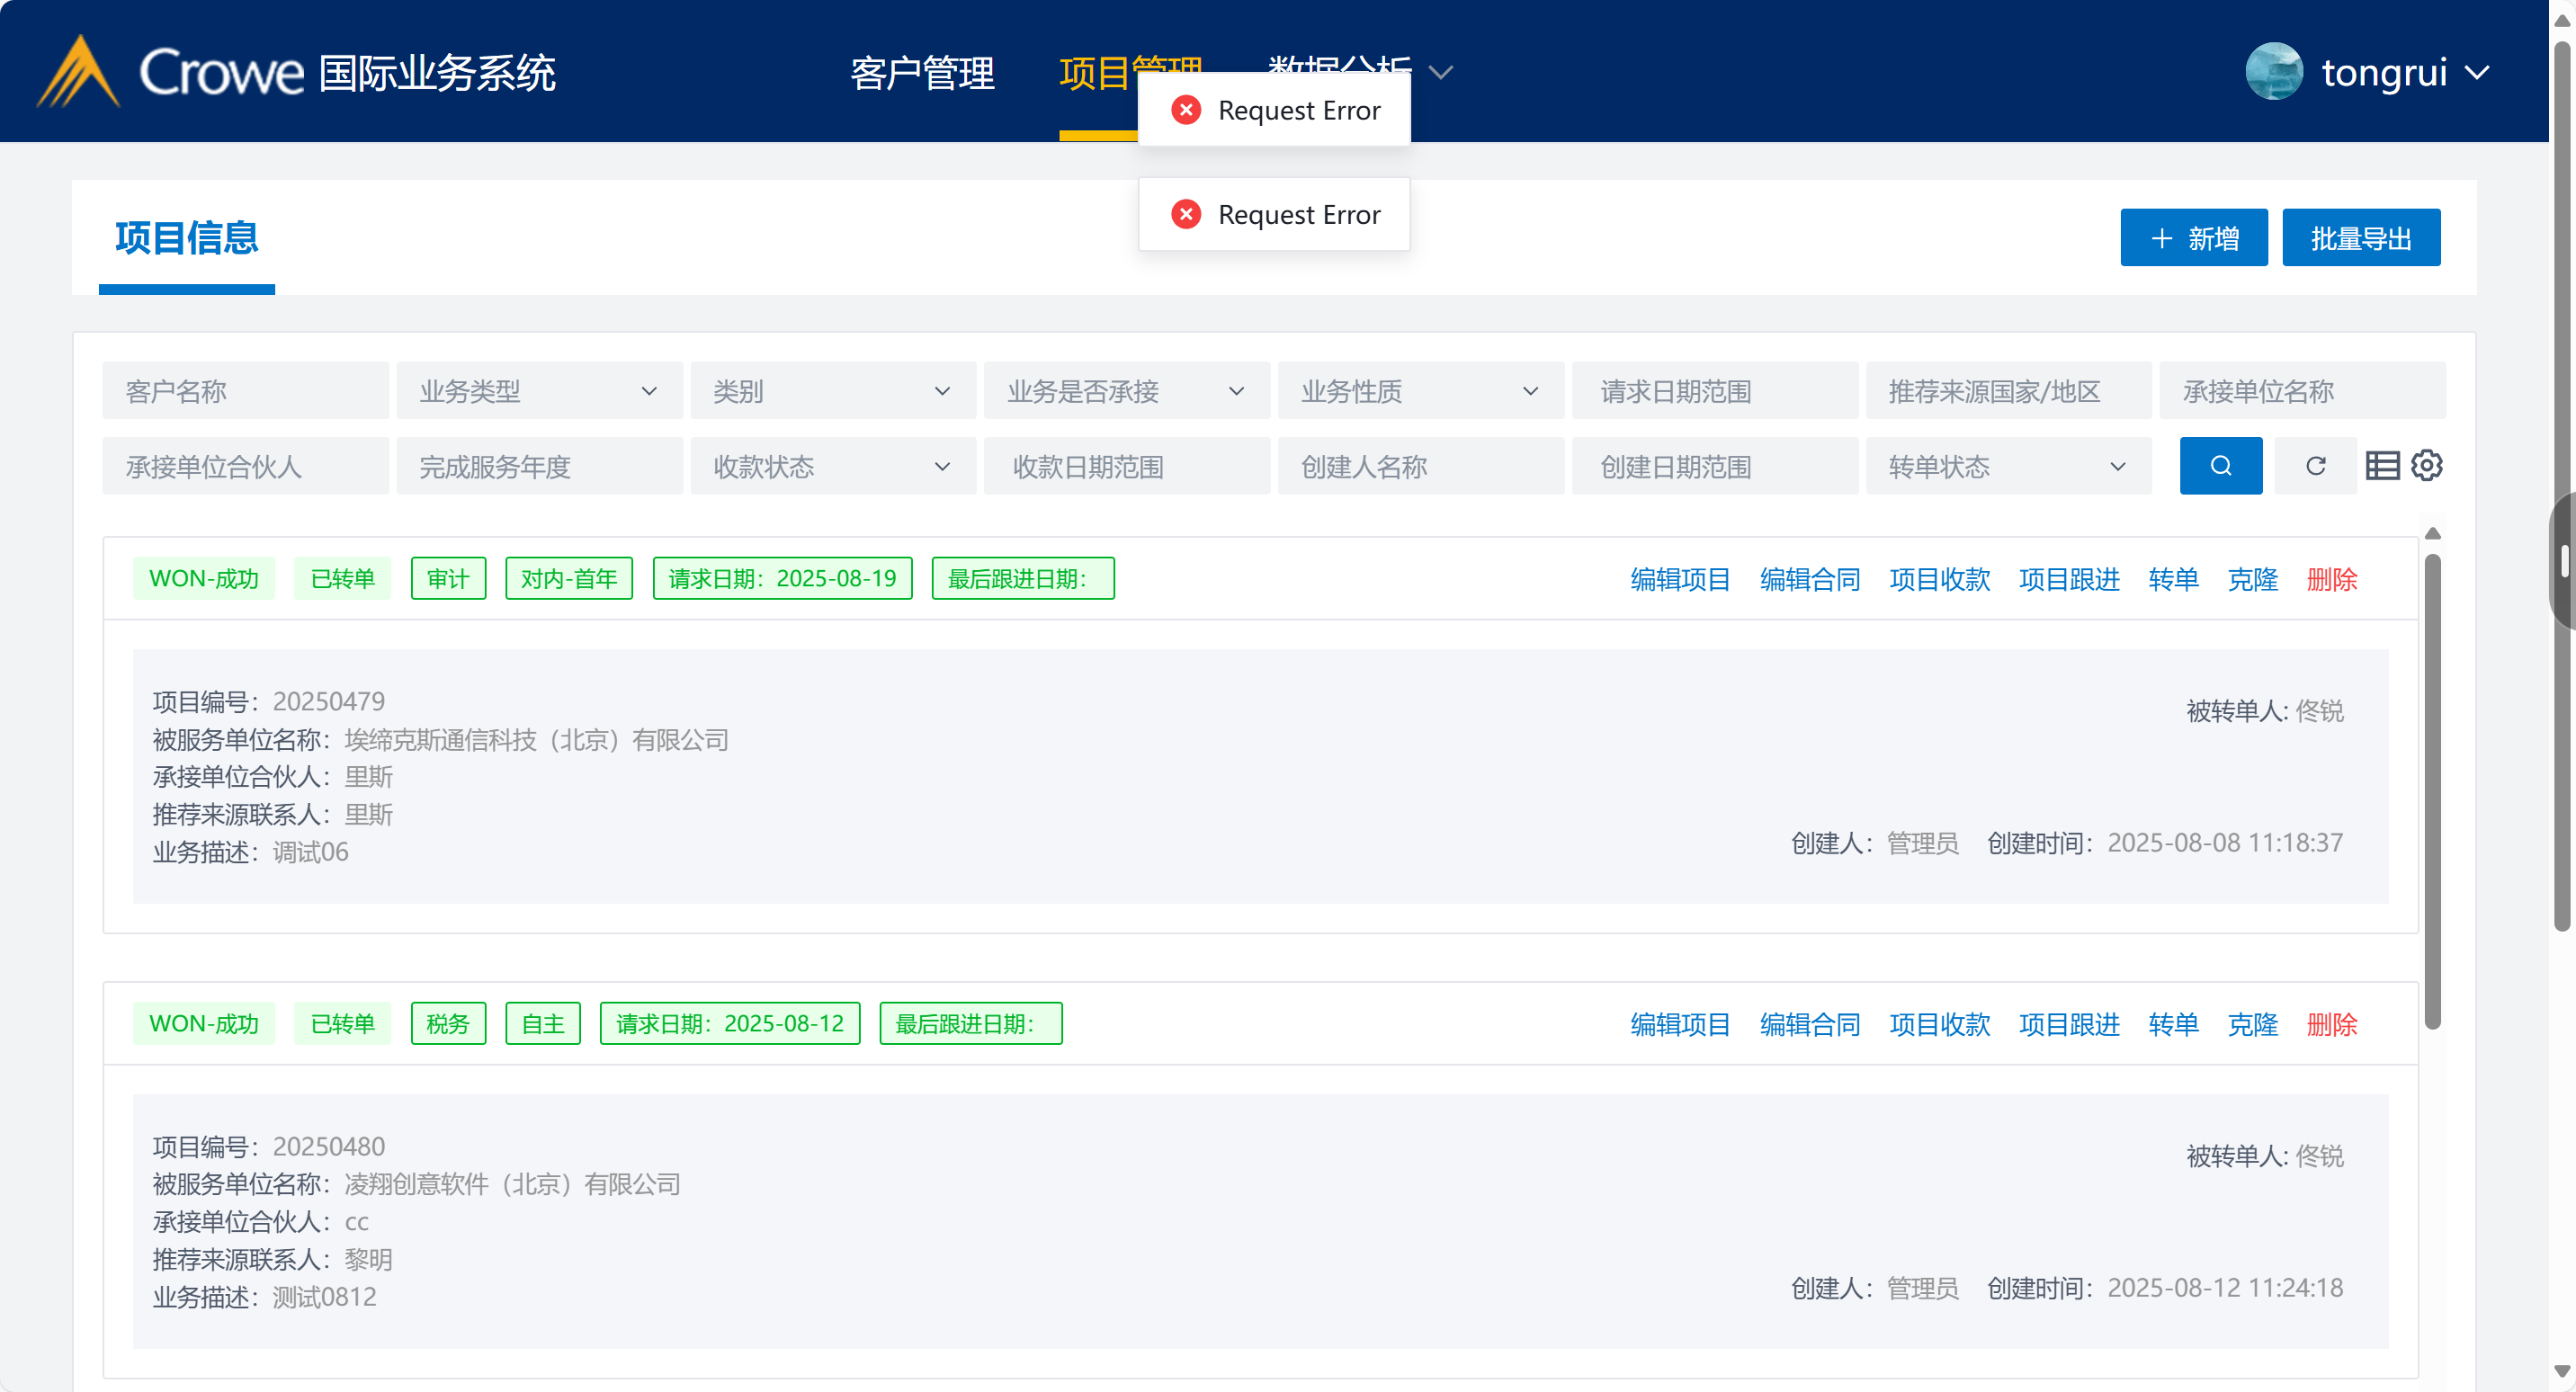Click the tongrui user avatar

[2274, 72]
